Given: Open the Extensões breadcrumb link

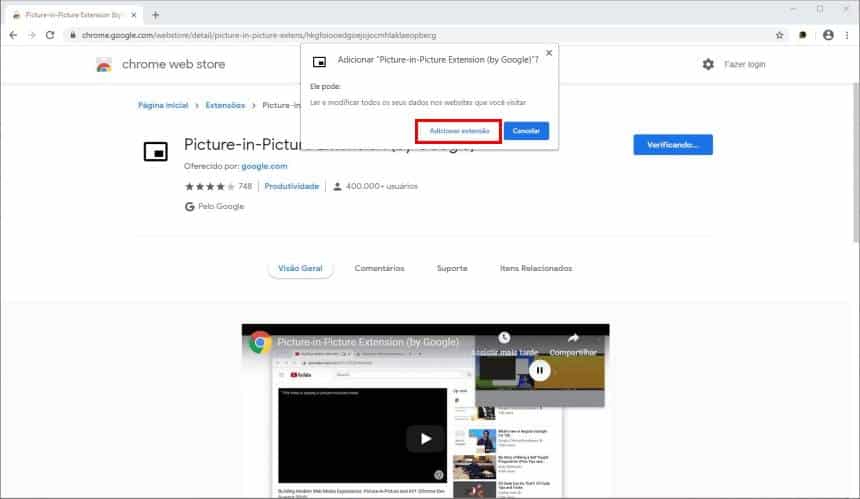Looking at the screenshot, I should (x=225, y=105).
